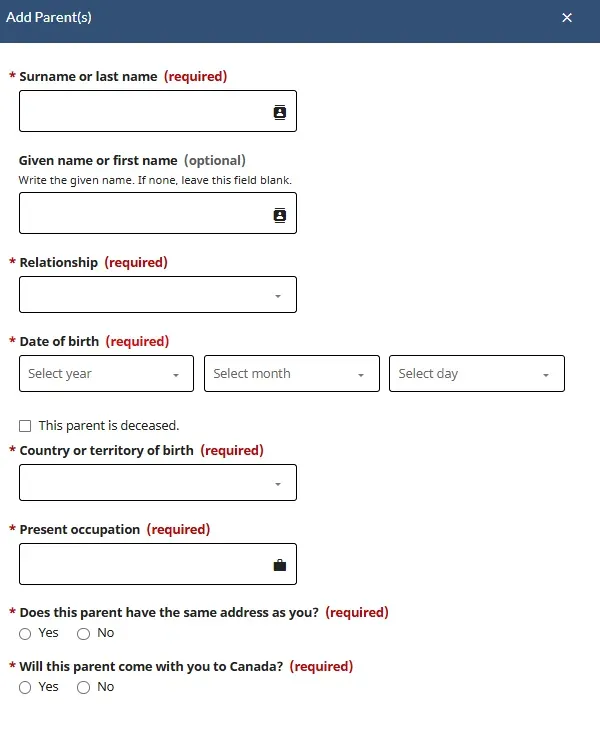The width and height of the screenshot is (600, 730).
Task: Open Country or territory of birth dropdown
Action: click(158, 483)
